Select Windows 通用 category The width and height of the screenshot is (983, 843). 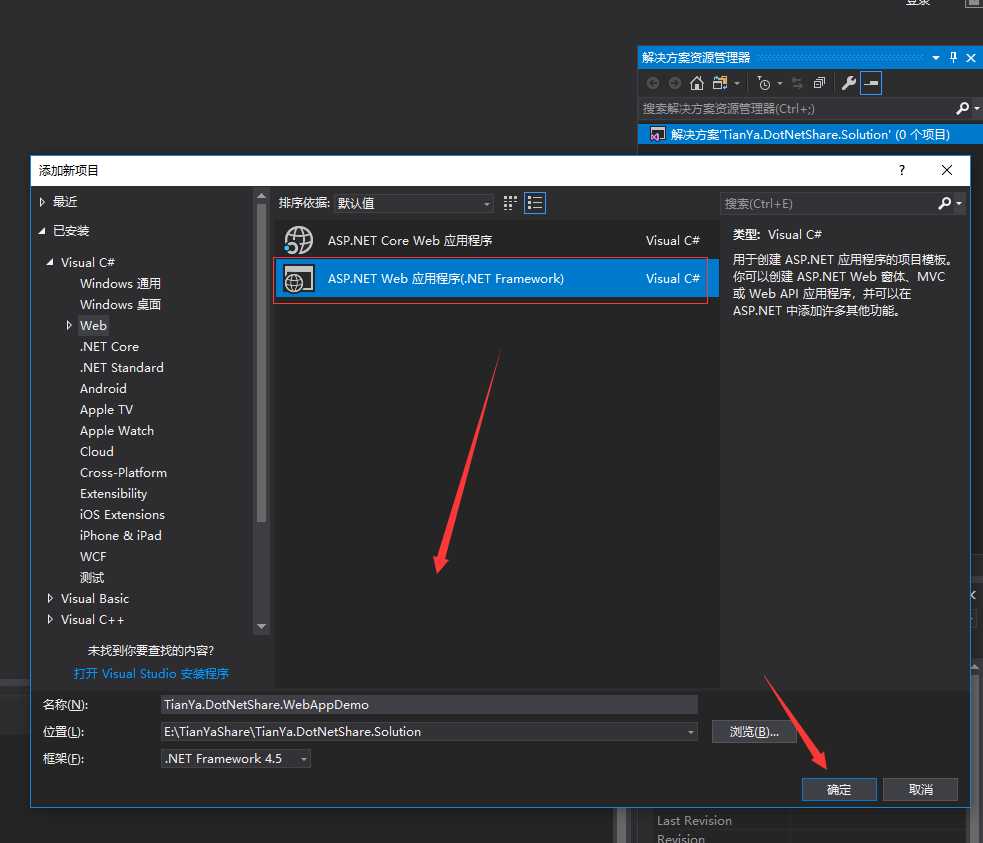point(120,283)
